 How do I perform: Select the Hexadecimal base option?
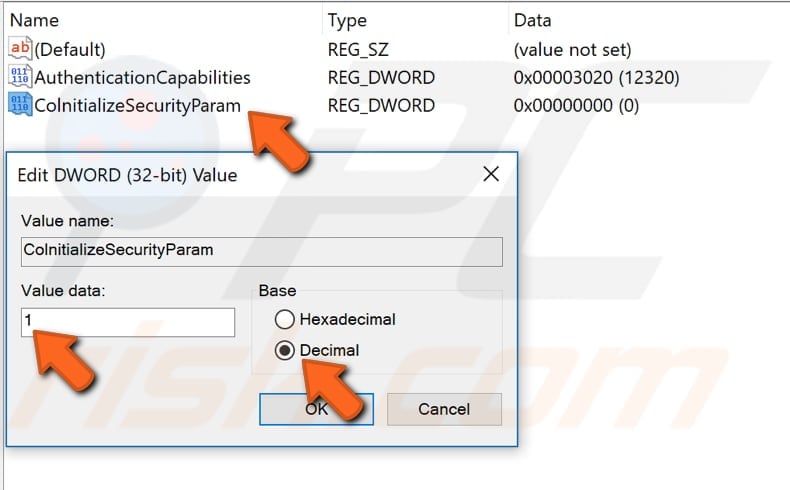point(335,319)
